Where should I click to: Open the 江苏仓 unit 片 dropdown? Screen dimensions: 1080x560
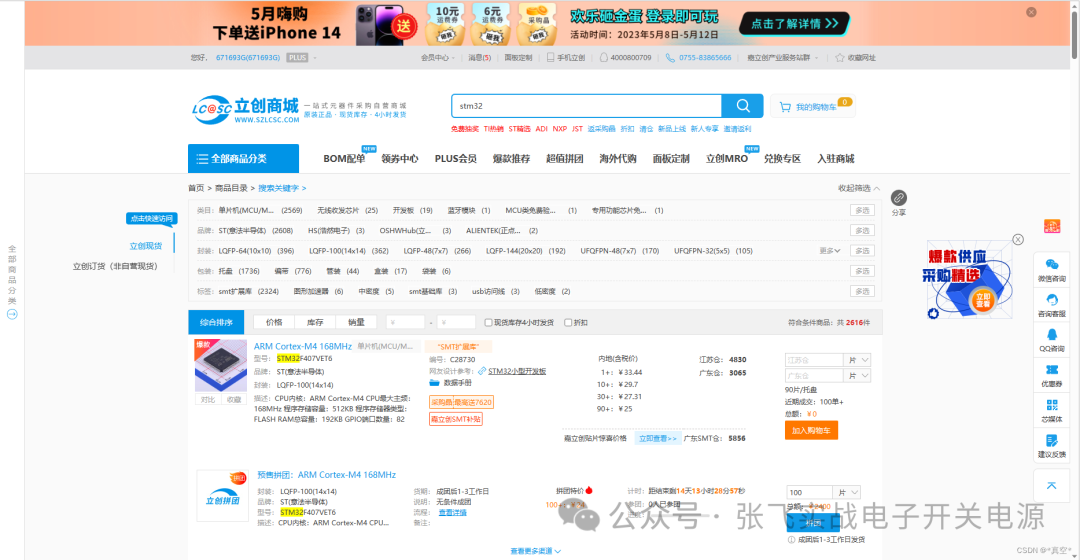(858, 360)
